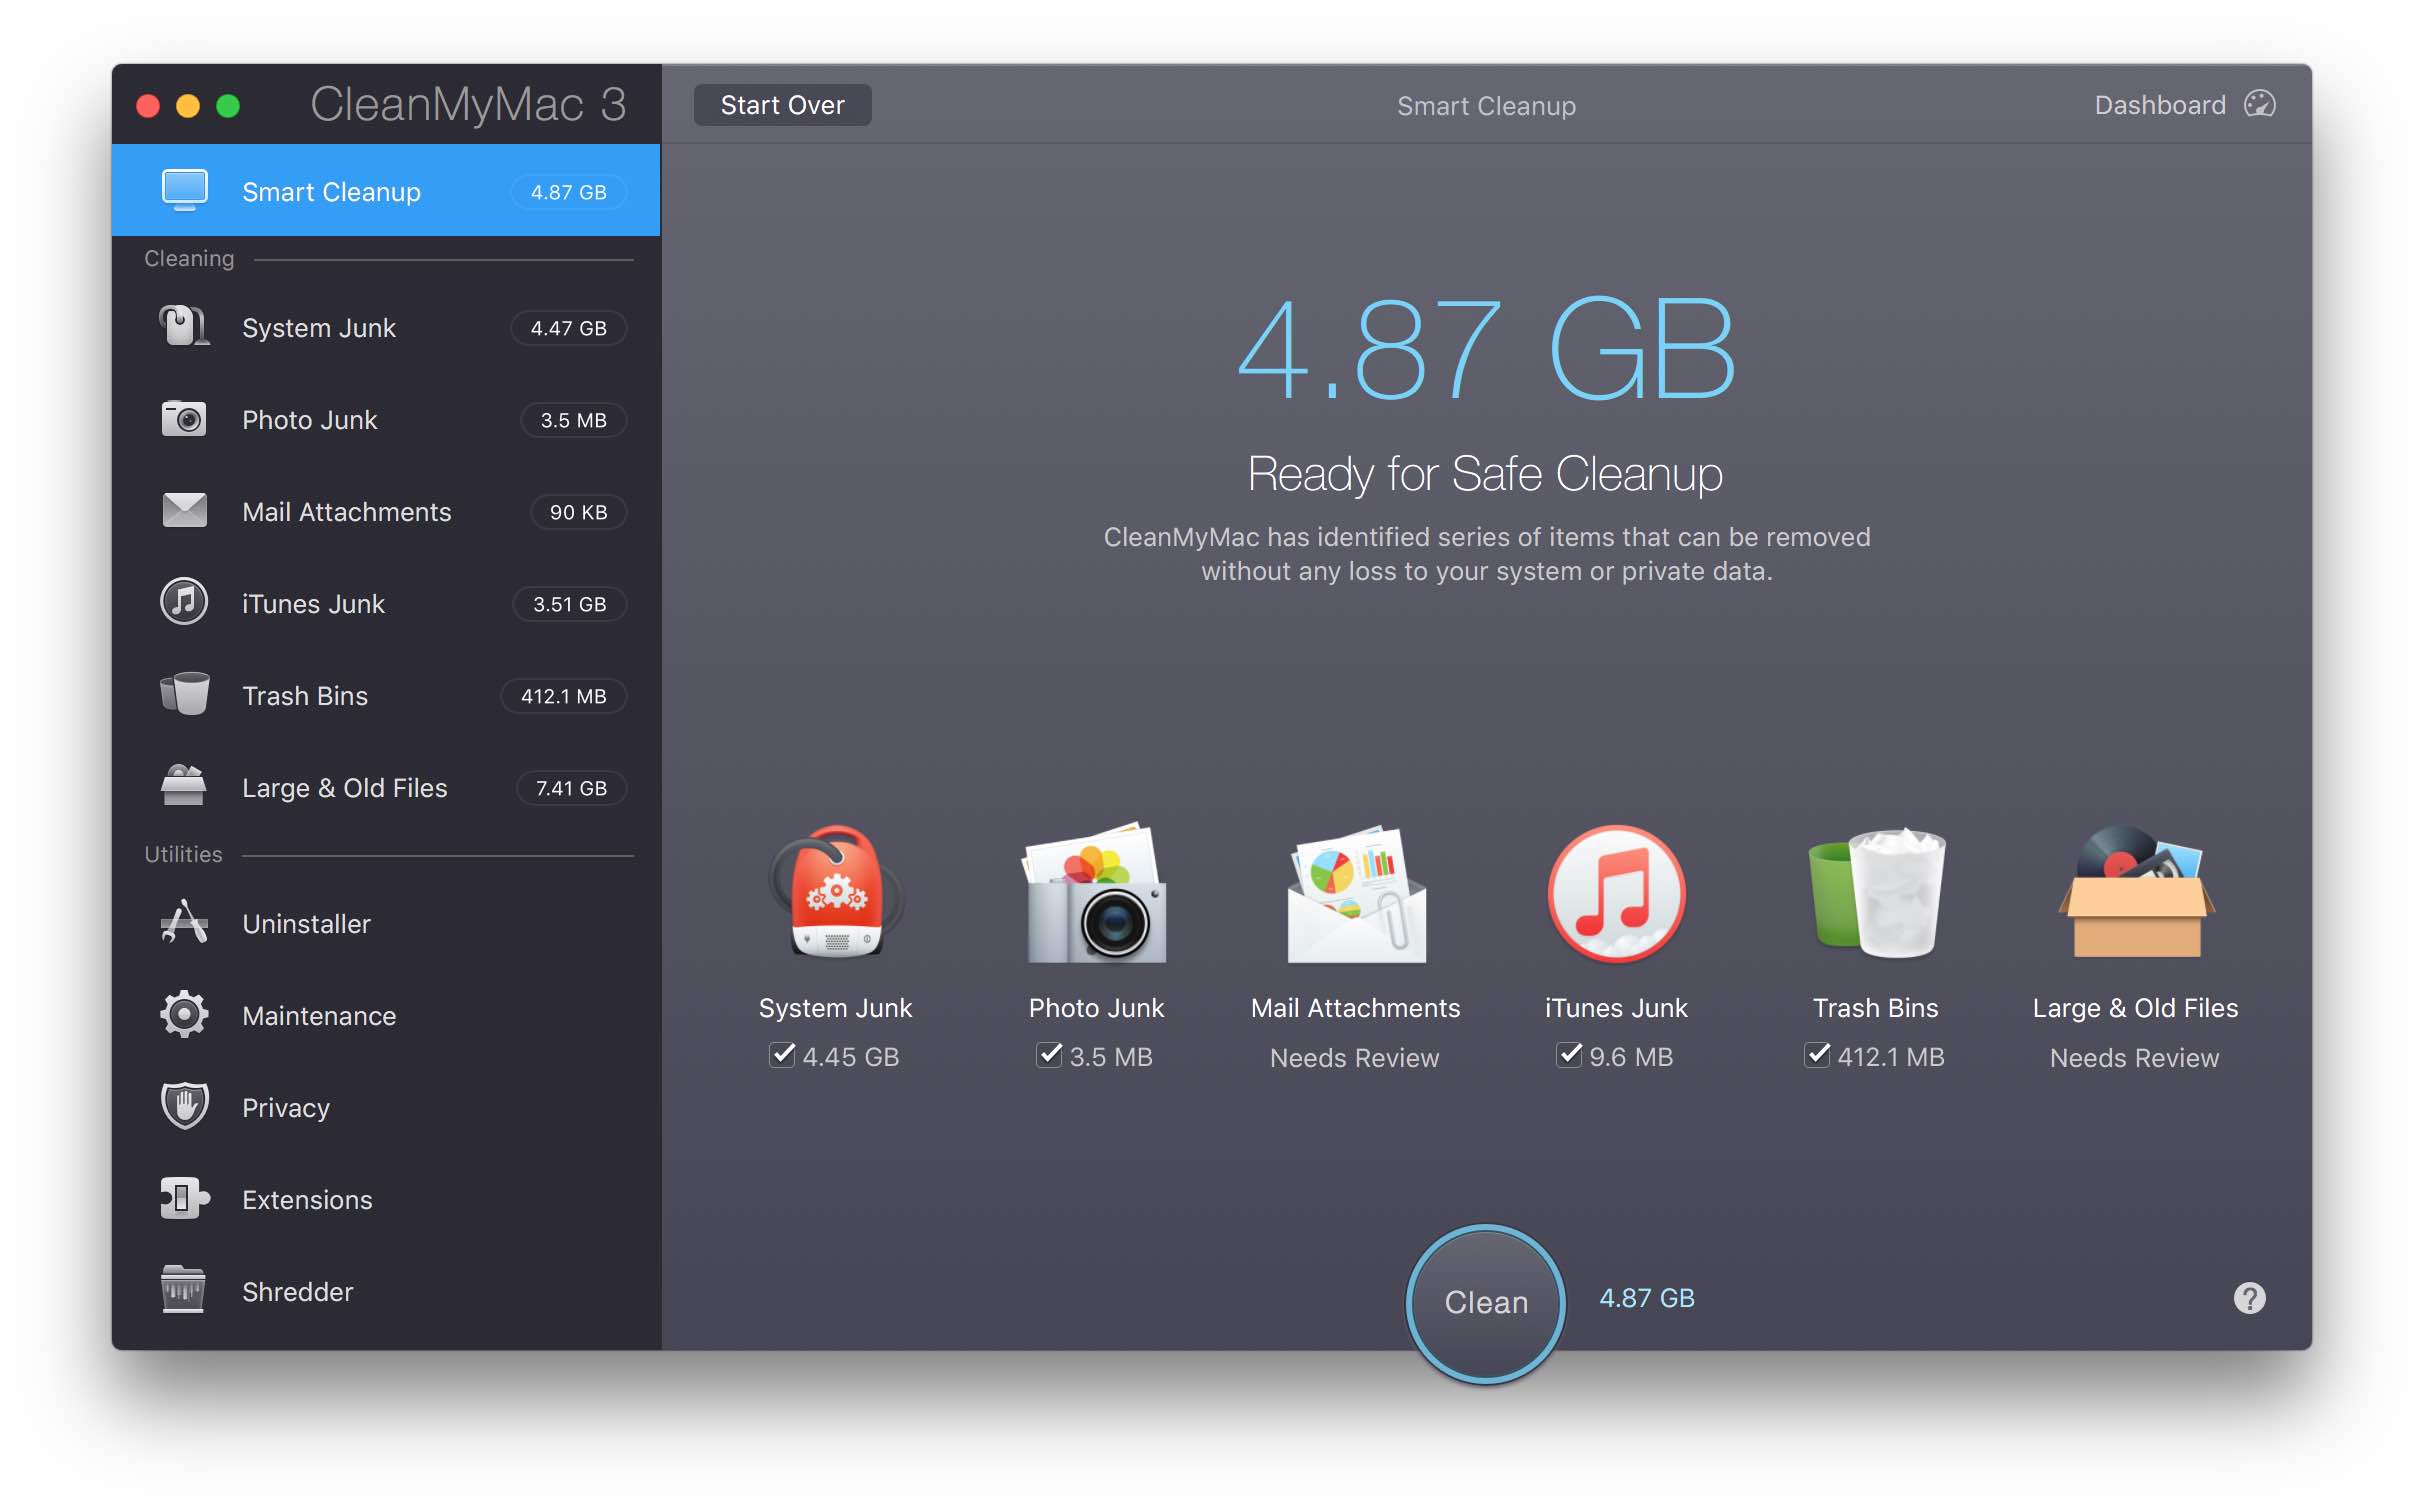Viewport: 2424px width, 1510px height.
Task: Uncheck the Photo Junk 3.5 MB checkbox
Action: tap(1049, 1055)
